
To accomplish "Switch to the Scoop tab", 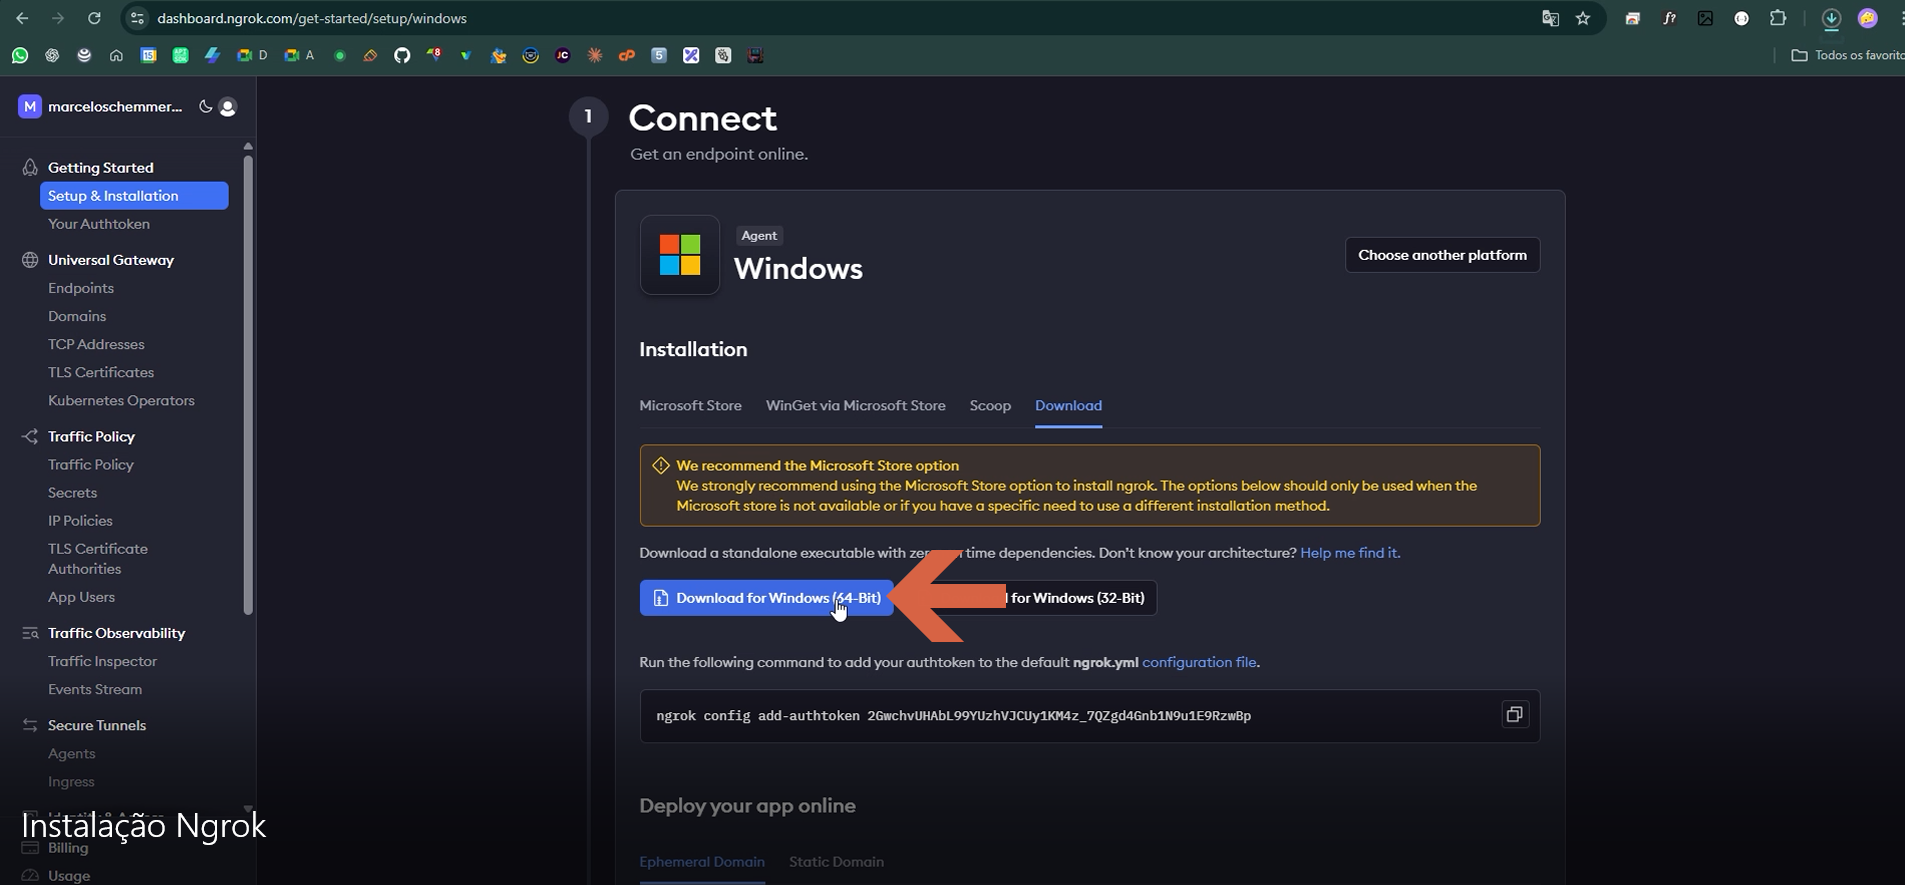I will tap(990, 405).
